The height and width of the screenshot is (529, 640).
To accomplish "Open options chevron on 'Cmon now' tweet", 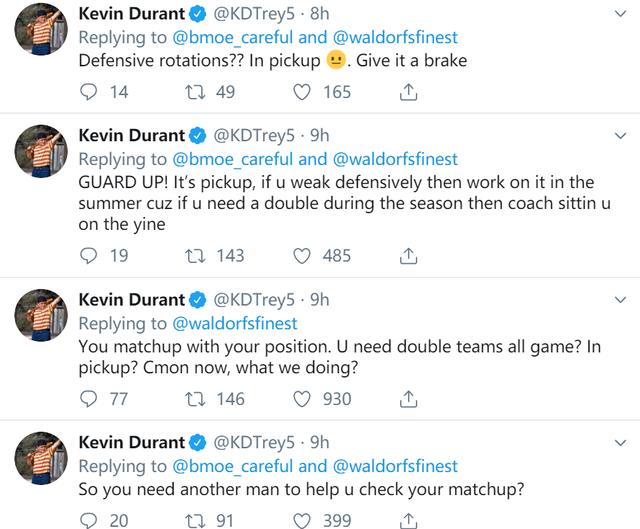I will coord(620,300).
